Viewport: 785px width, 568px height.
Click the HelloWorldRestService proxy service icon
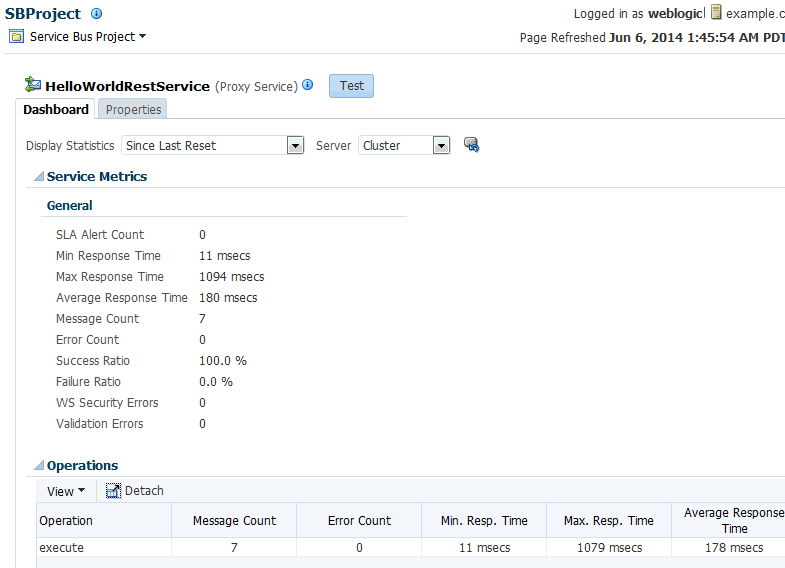click(x=33, y=84)
